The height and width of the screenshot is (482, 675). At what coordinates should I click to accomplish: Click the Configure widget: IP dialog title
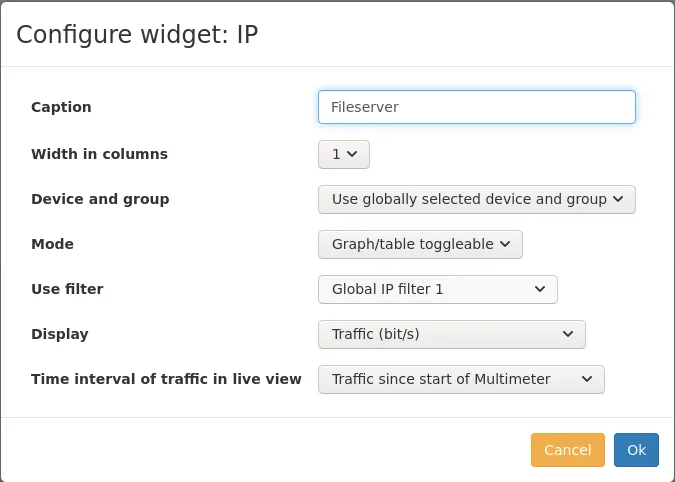pyautogui.click(x=137, y=34)
